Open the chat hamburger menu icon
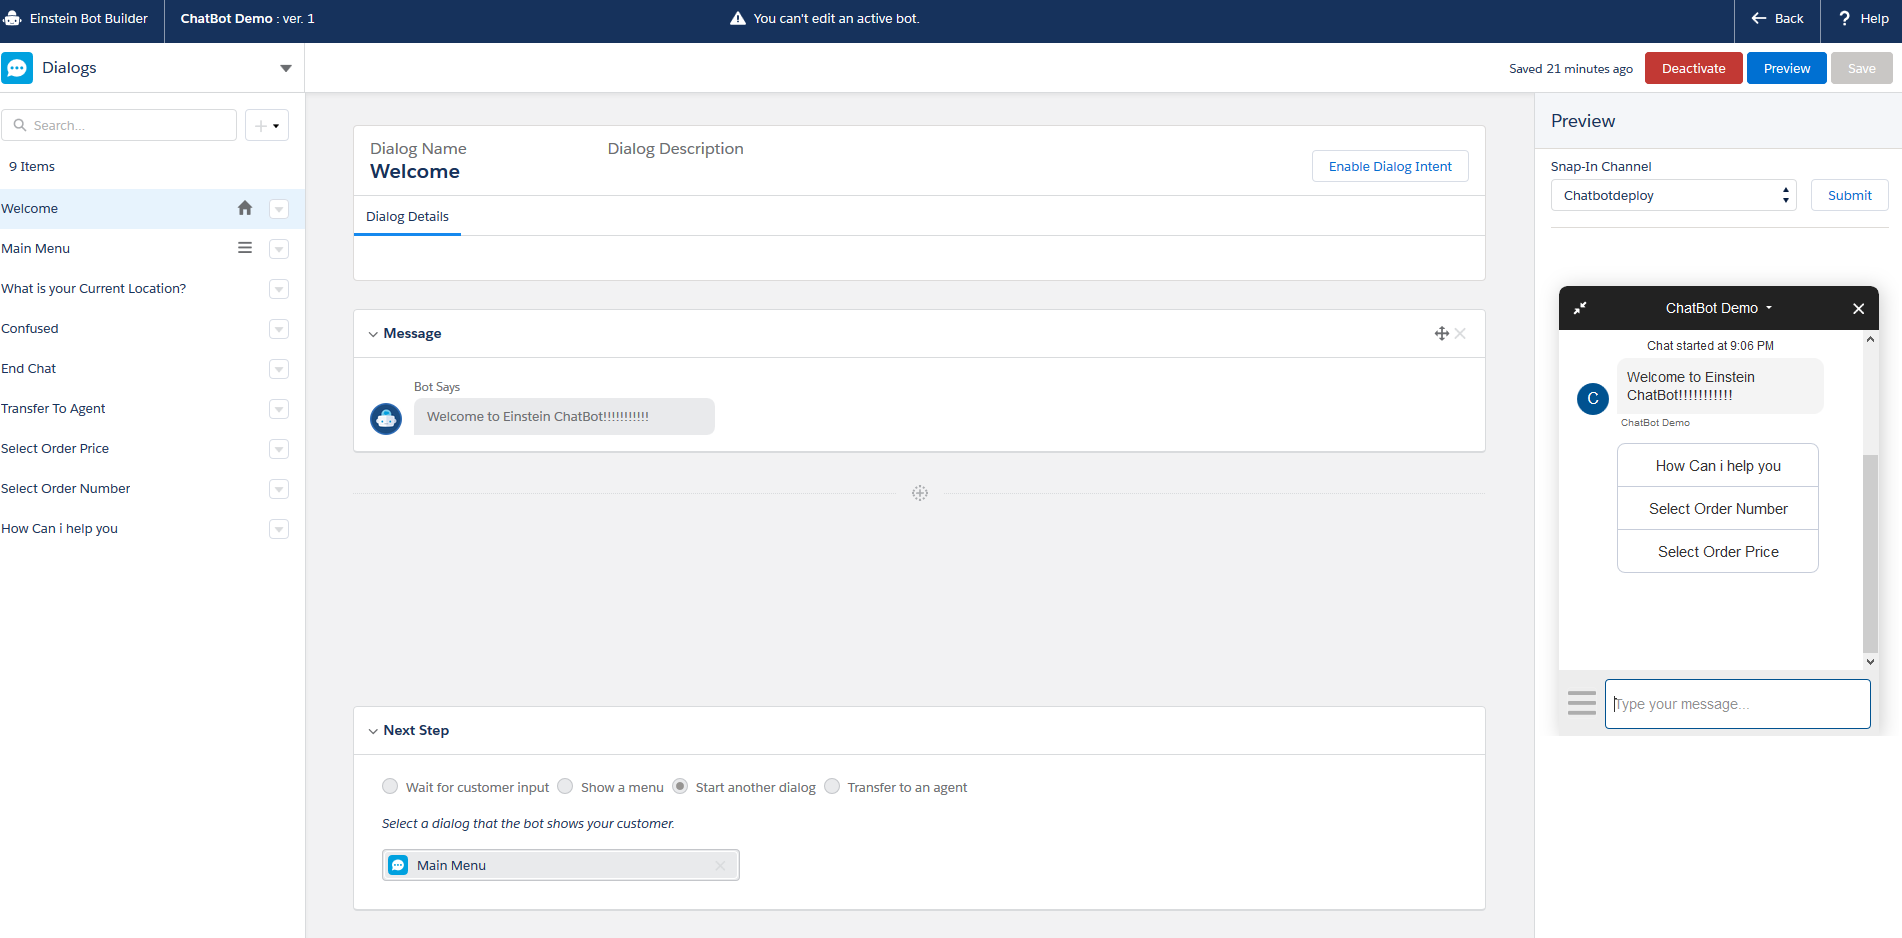The height and width of the screenshot is (938, 1902). tap(1582, 704)
